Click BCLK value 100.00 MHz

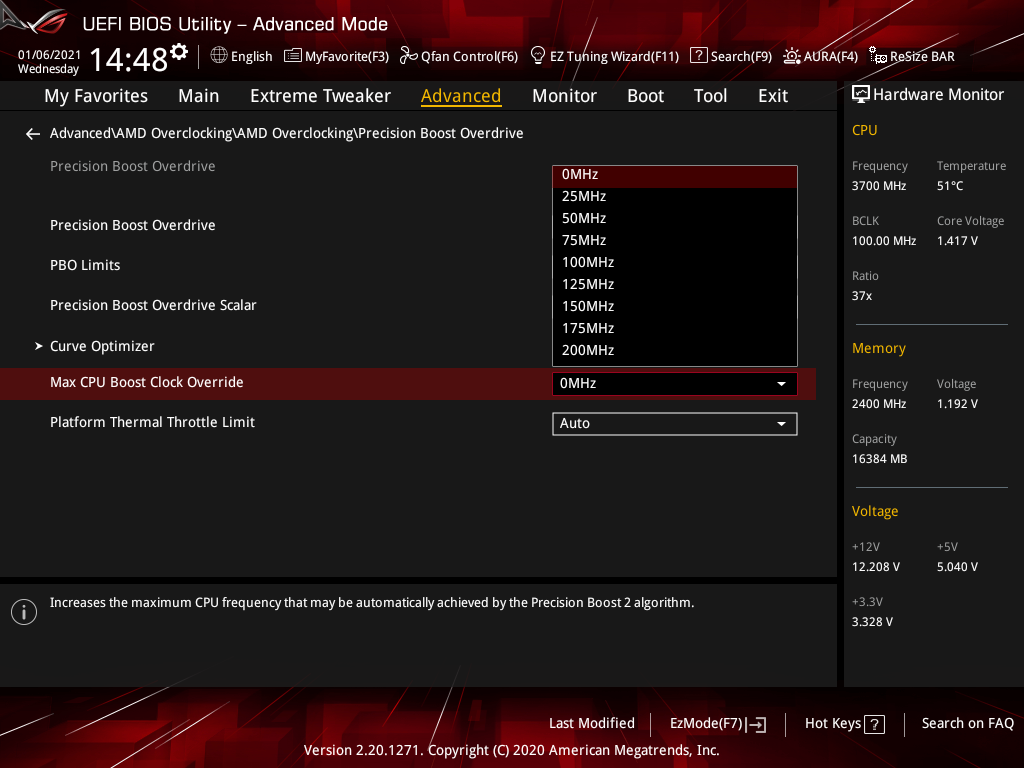[x=884, y=241]
